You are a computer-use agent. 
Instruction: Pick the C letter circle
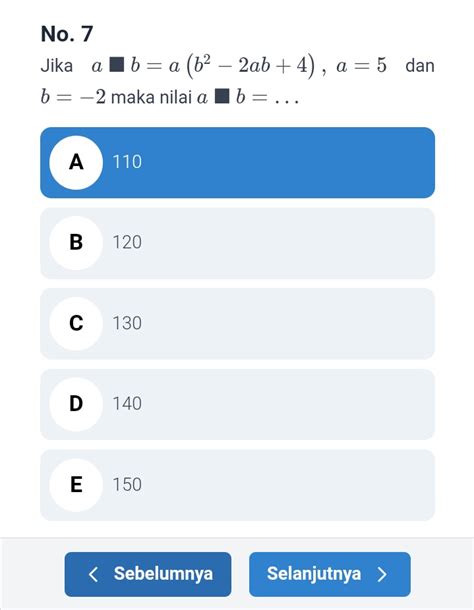[76, 324]
